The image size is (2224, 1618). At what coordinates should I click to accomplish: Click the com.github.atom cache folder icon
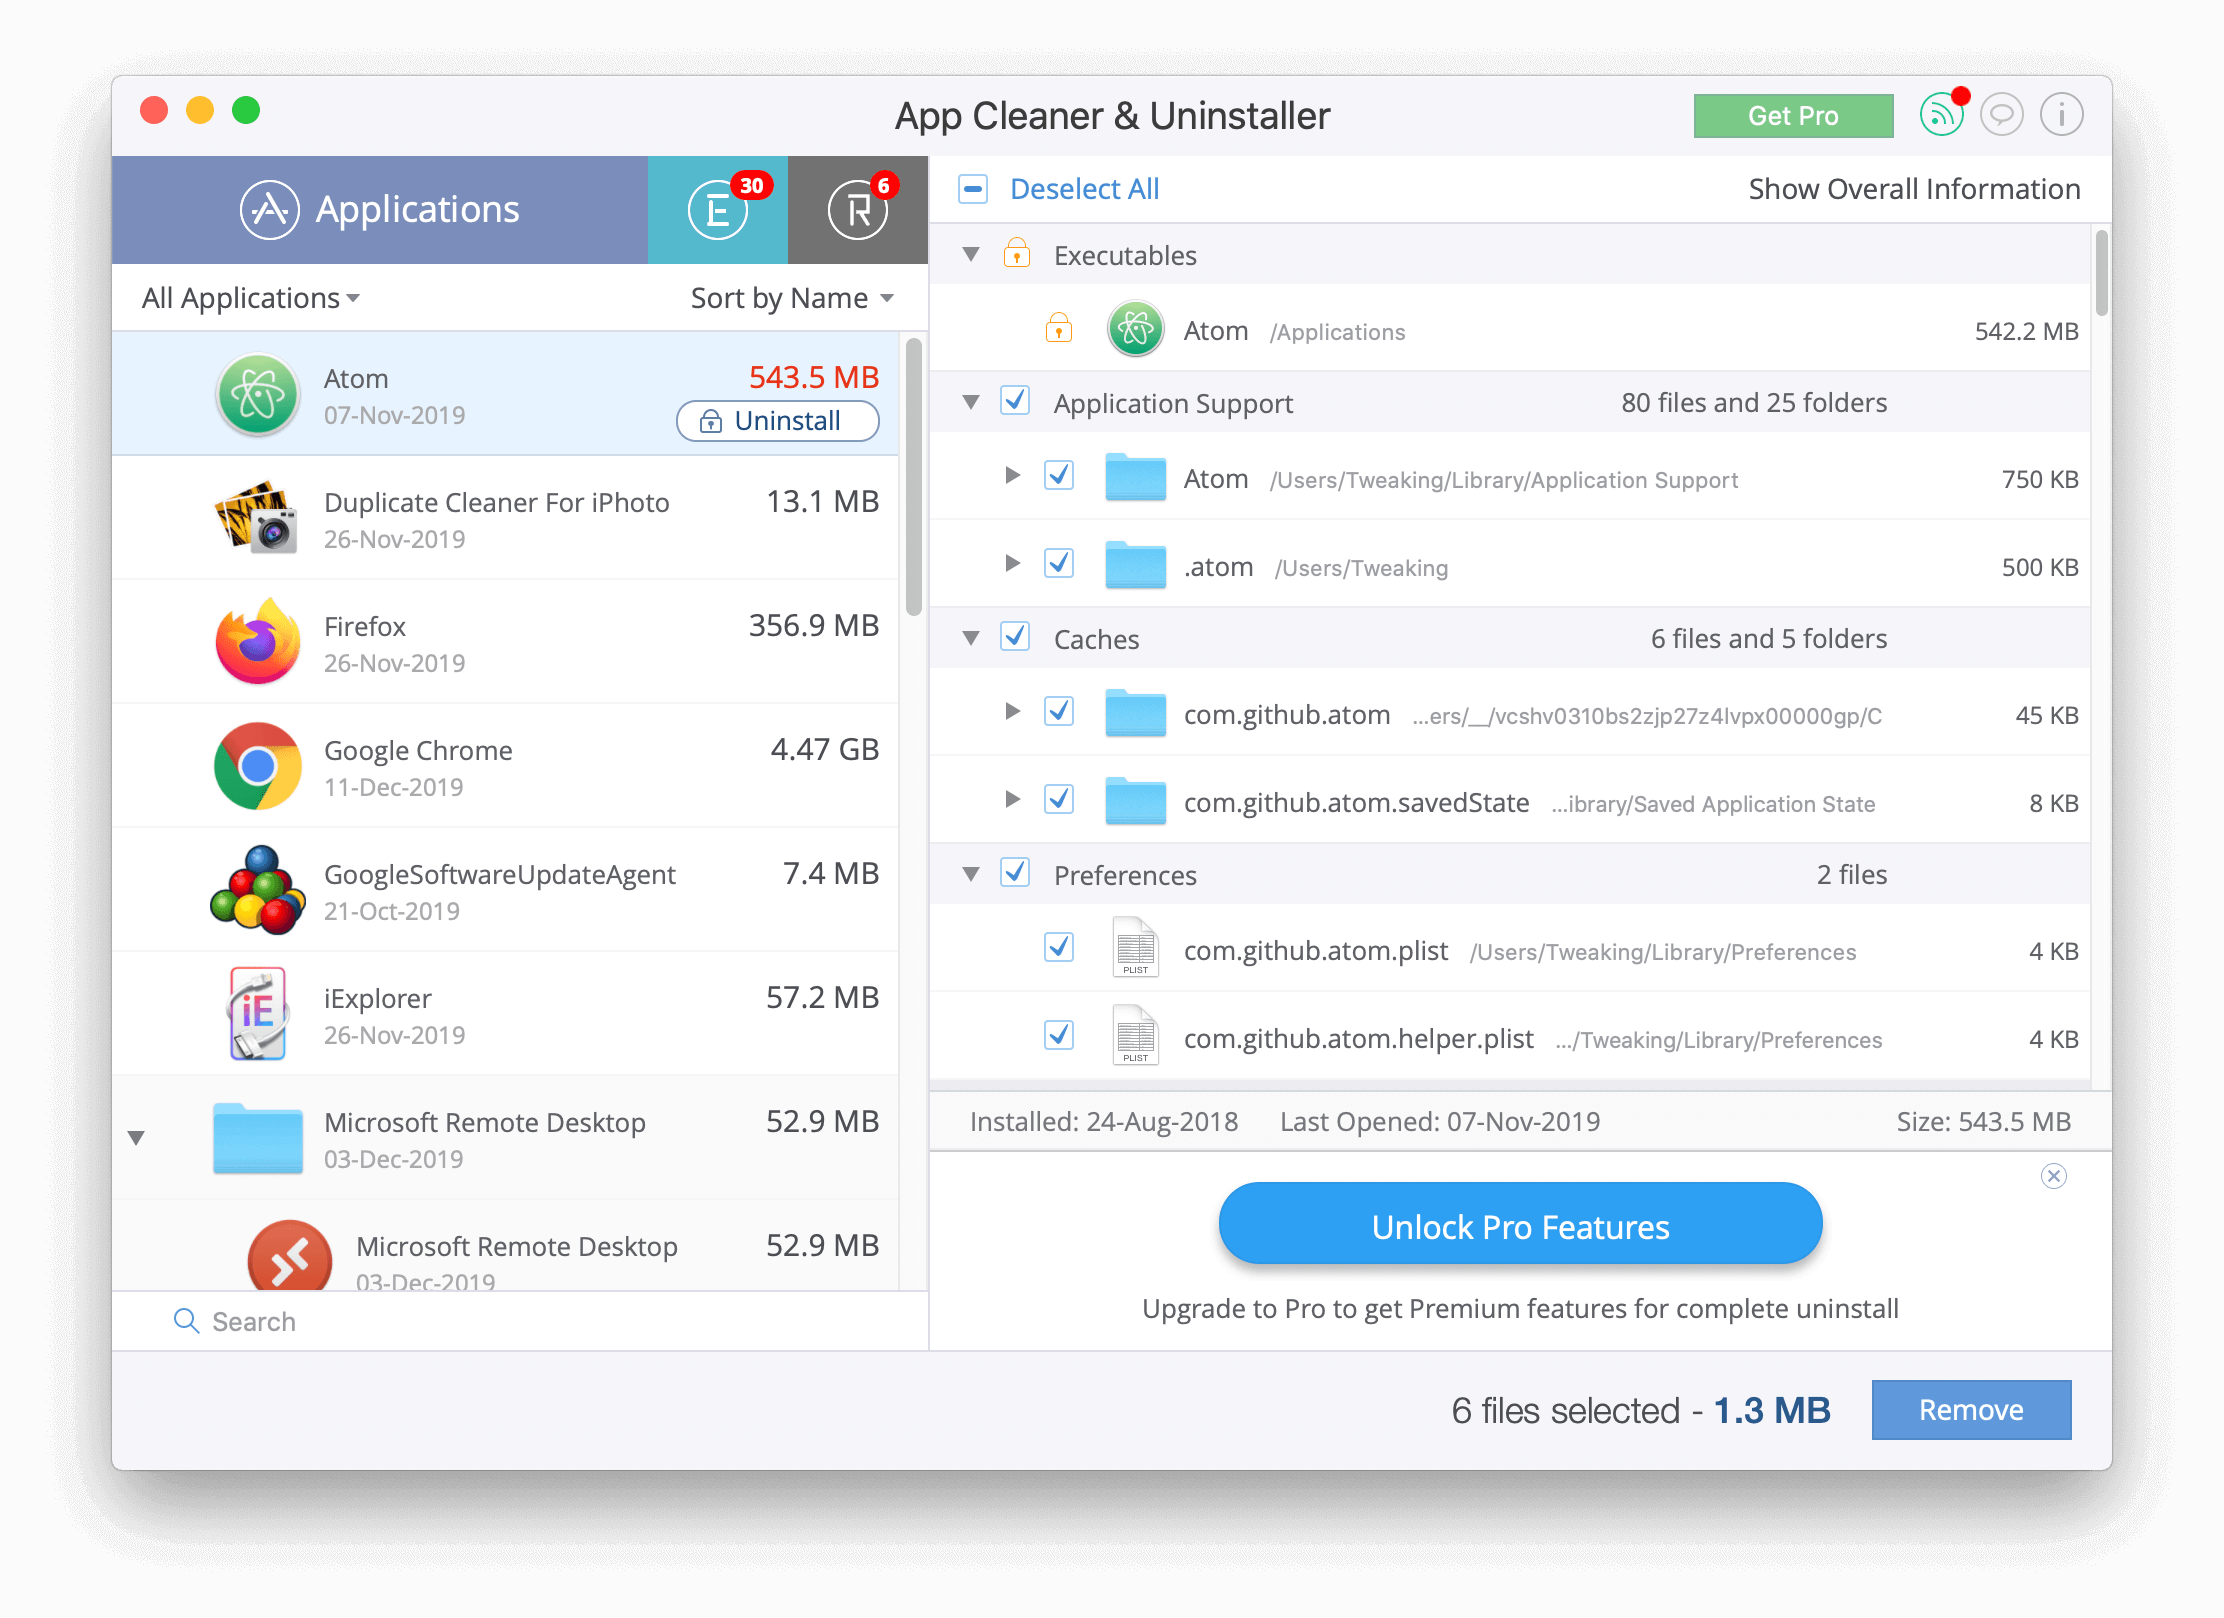click(1136, 713)
